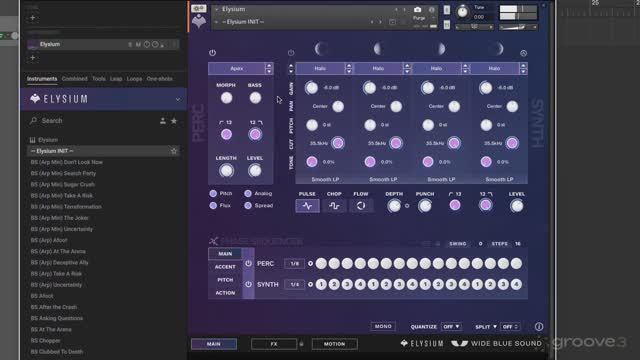The width and height of the screenshot is (640, 360).
Task: Click the preset Search field
Action: click(x=98, y=120)
